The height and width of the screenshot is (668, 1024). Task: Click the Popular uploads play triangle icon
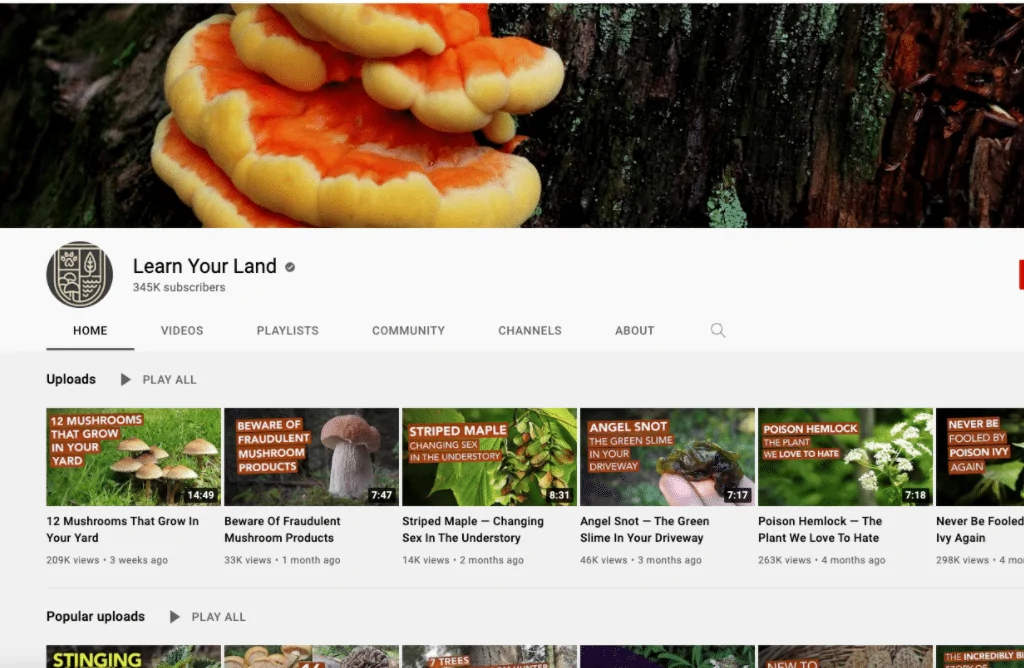(x=174, y=616)
